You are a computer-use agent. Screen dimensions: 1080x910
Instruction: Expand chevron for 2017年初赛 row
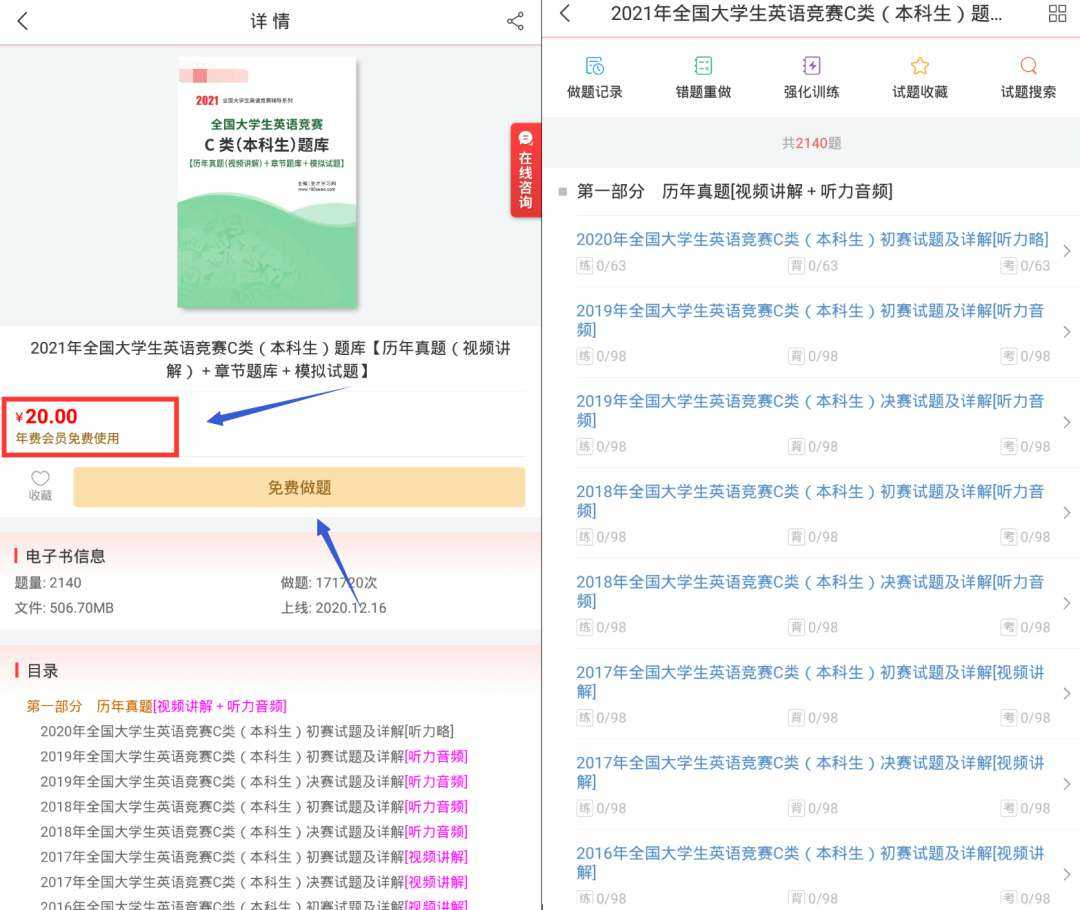[1067, 694]
